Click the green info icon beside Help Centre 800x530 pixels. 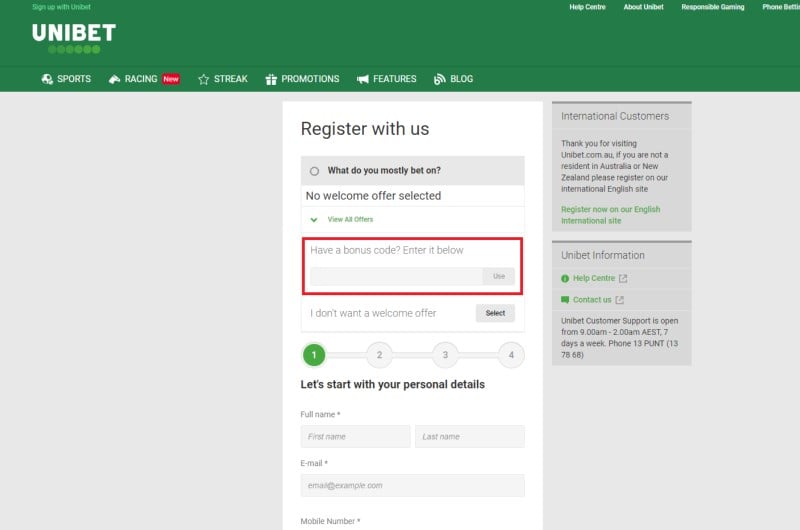565,279
